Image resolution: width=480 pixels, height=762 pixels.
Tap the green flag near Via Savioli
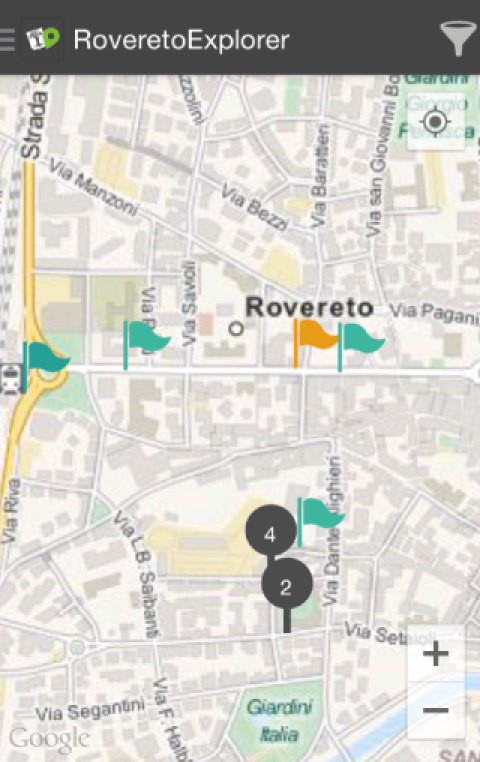[x=146, y=345]
